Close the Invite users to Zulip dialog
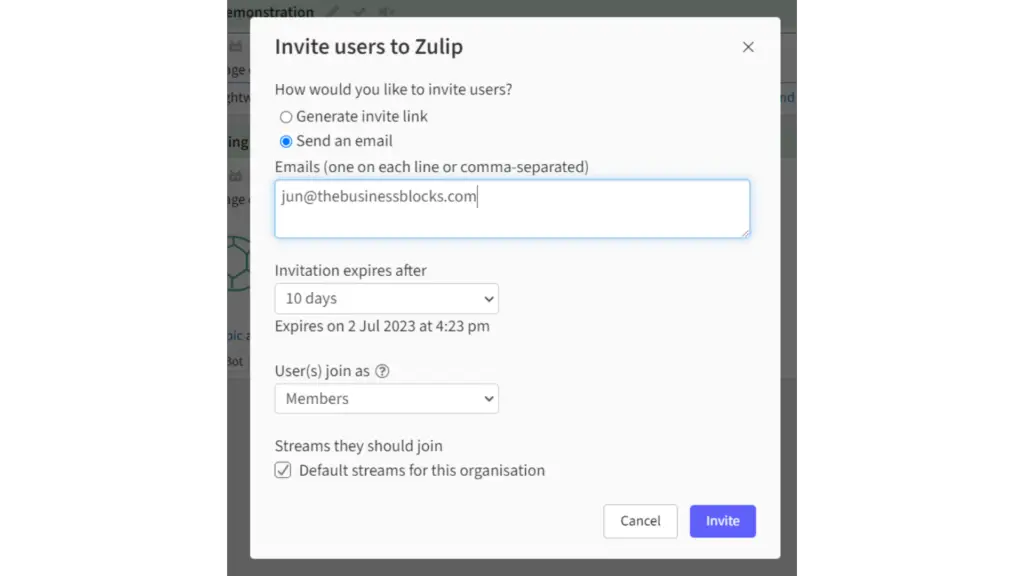Image resolution: width=1024 pixels, height=576 pixels. (x=748, y=47)
